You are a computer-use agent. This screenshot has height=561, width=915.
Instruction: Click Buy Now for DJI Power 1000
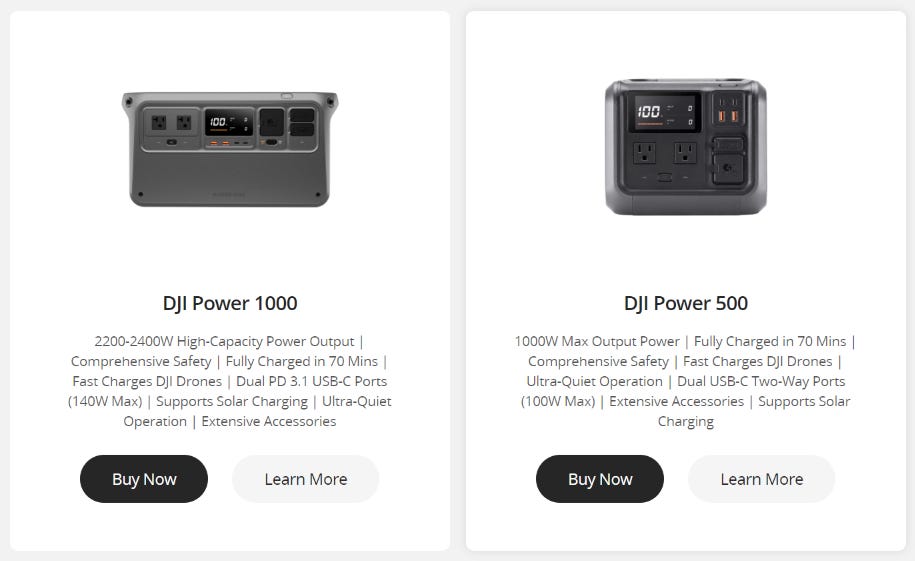pos(144,479)
